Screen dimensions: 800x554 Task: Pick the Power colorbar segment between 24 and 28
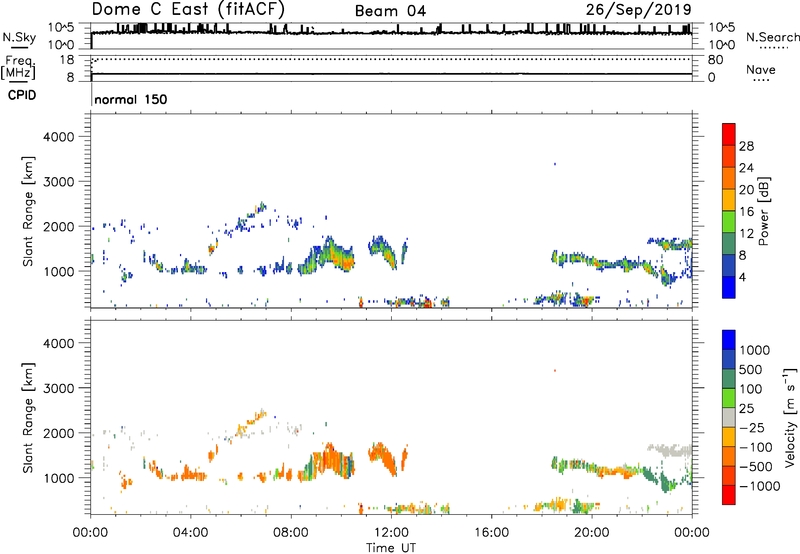click(x=729, y=156)
